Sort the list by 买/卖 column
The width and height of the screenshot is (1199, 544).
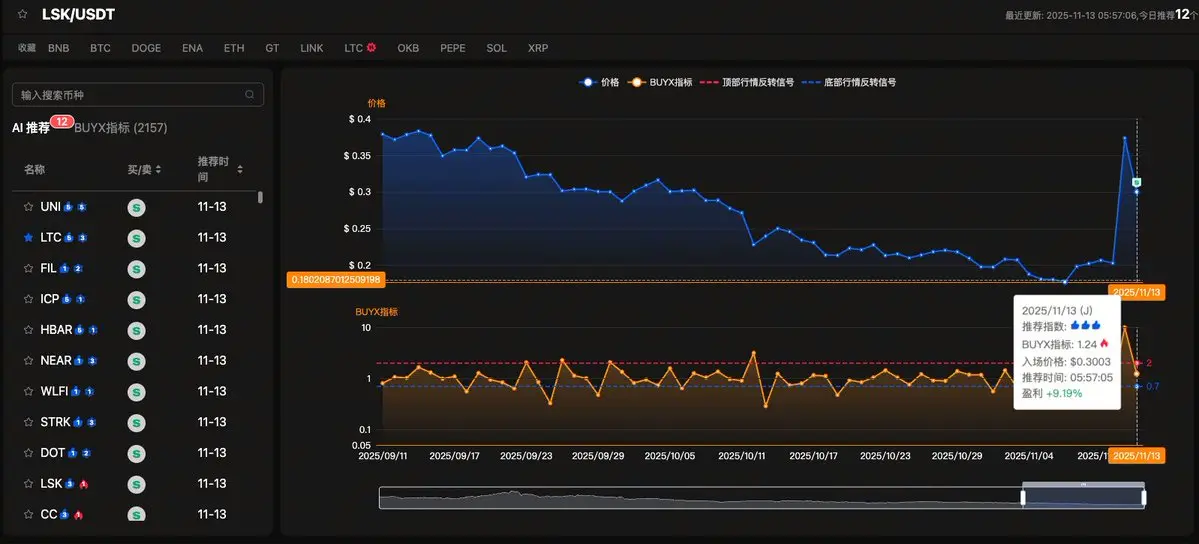coord(145,169)
